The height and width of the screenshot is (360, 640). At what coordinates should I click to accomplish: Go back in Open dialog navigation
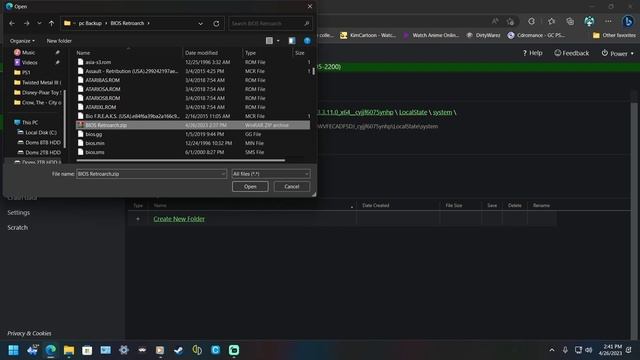12,24
